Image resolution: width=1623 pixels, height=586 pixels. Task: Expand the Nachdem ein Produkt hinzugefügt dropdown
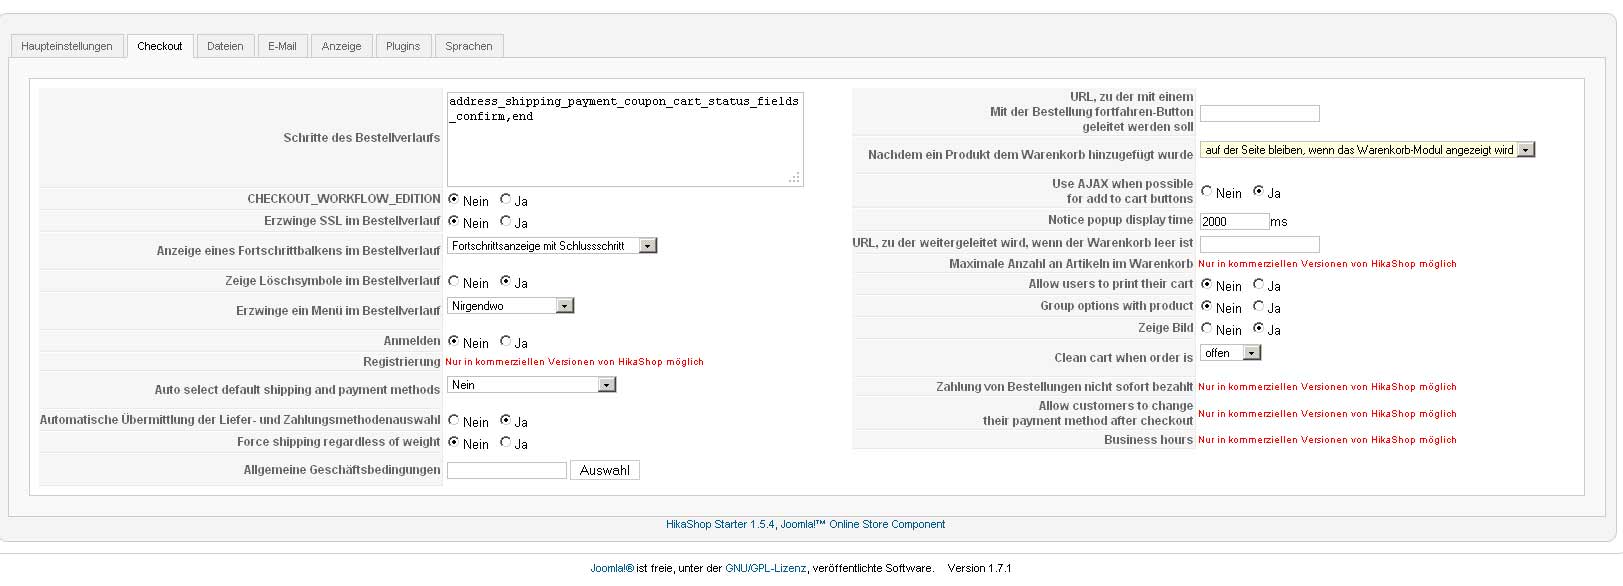[x=1525, y=150]
